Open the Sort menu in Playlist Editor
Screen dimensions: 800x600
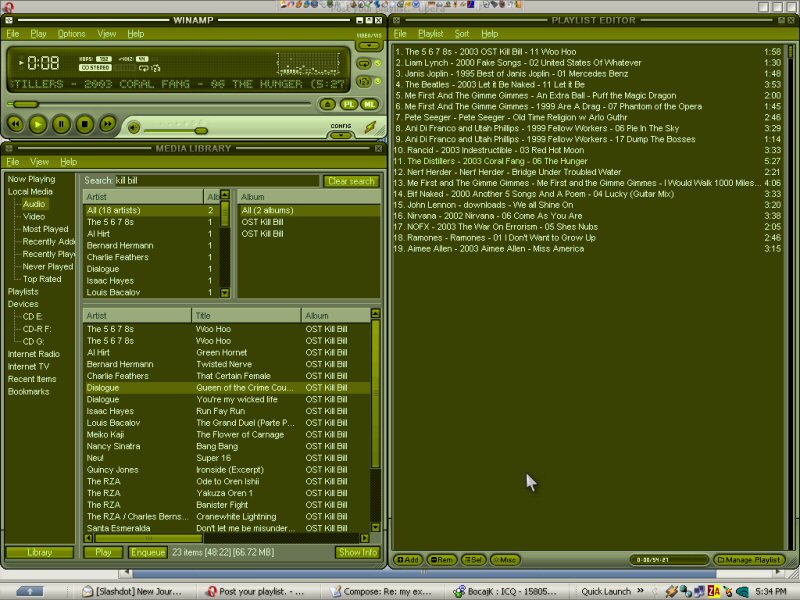point(462,34)
